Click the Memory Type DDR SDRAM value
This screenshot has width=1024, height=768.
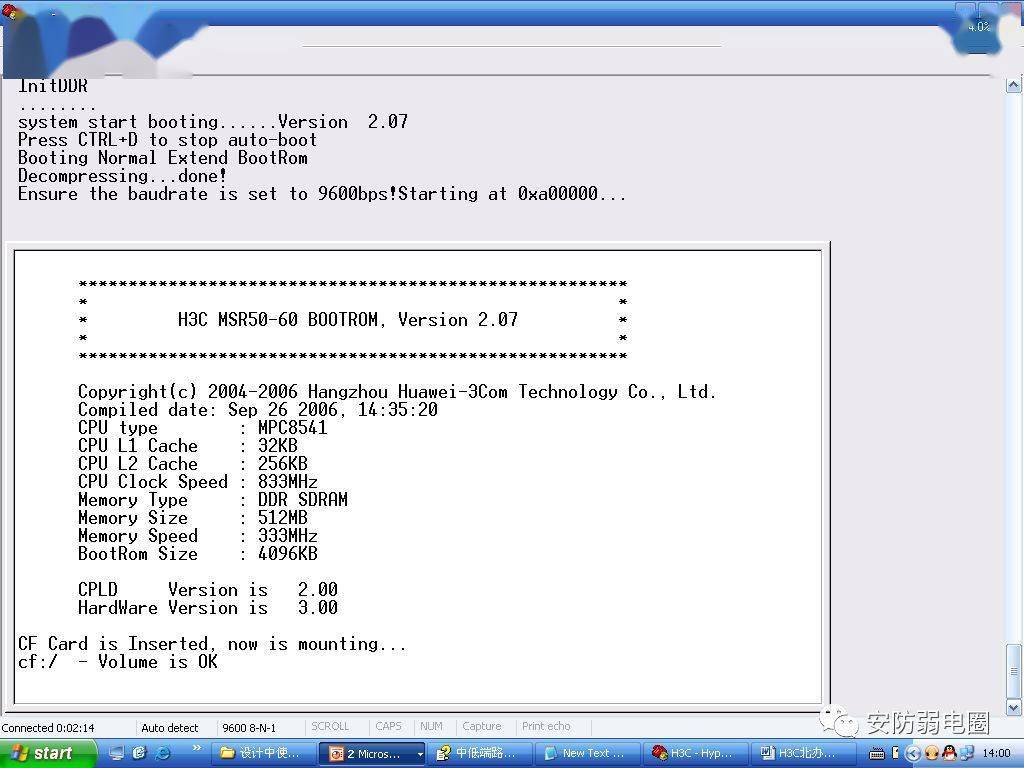pos(302,500)
